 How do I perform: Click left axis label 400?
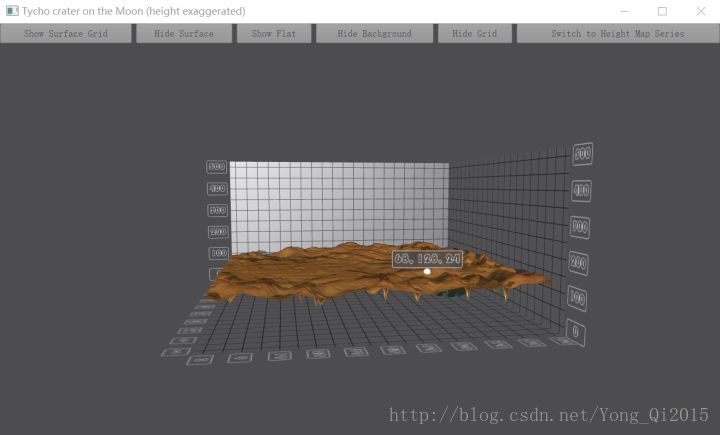[217, 188]
